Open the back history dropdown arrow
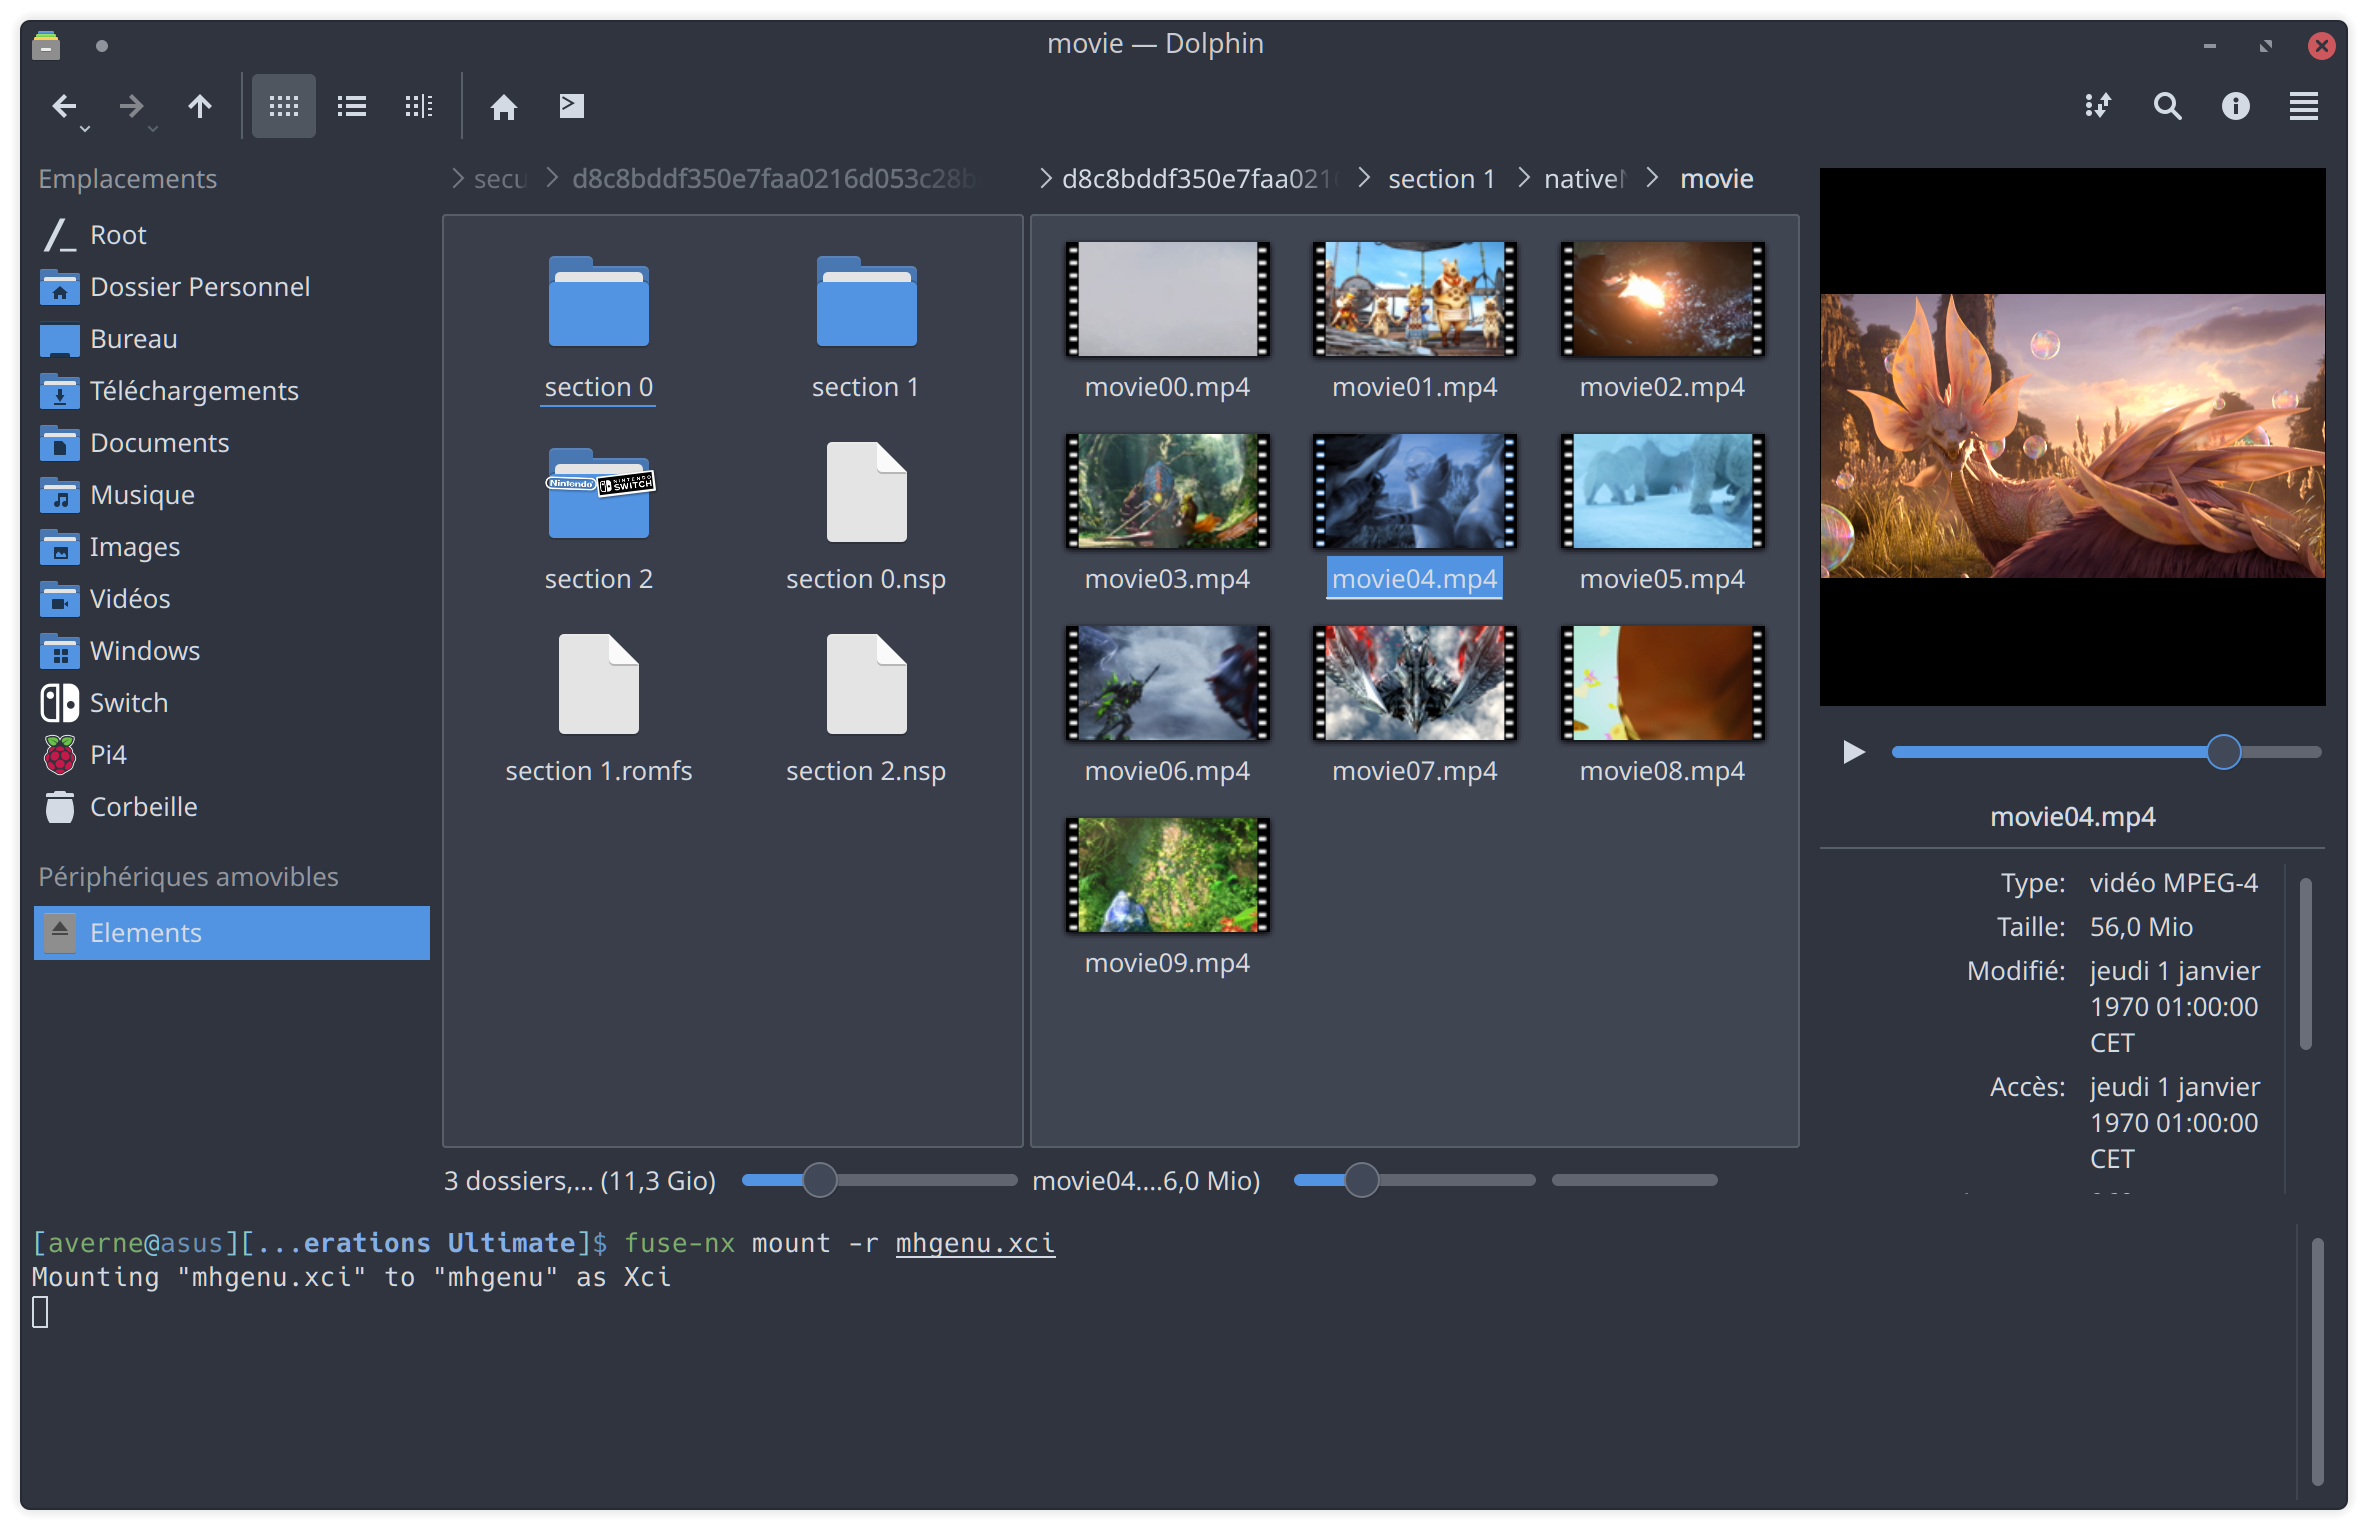Viewport: 2368px width, 1530px height. 85,128
